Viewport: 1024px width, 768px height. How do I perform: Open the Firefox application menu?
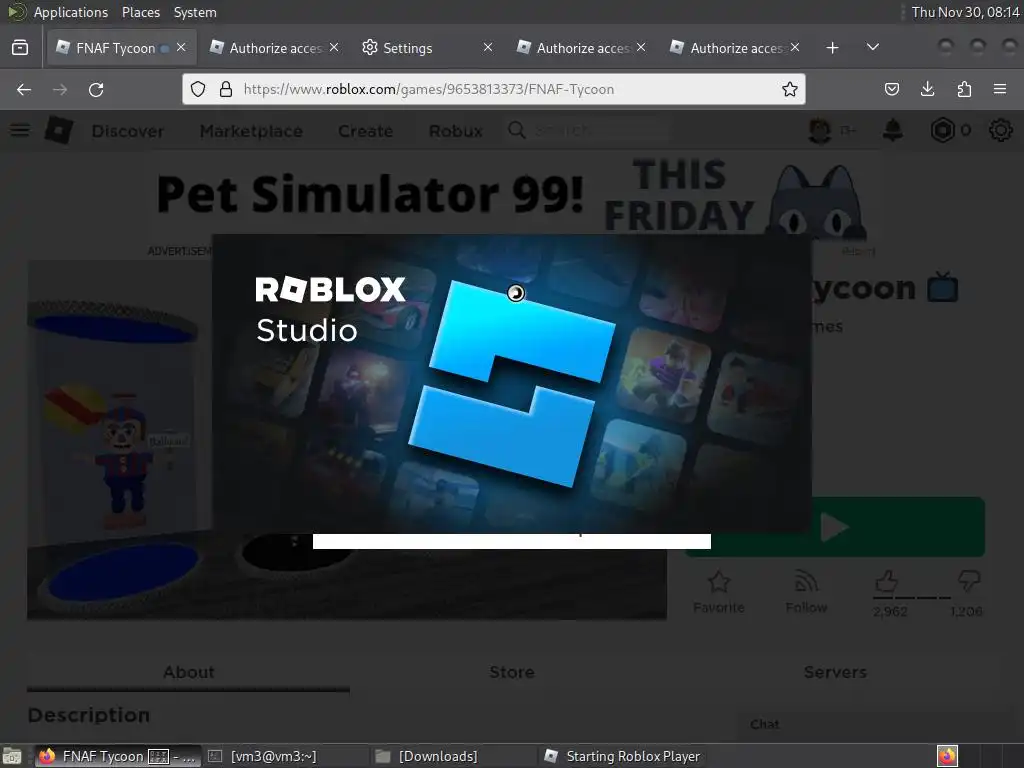(1000, 89)
